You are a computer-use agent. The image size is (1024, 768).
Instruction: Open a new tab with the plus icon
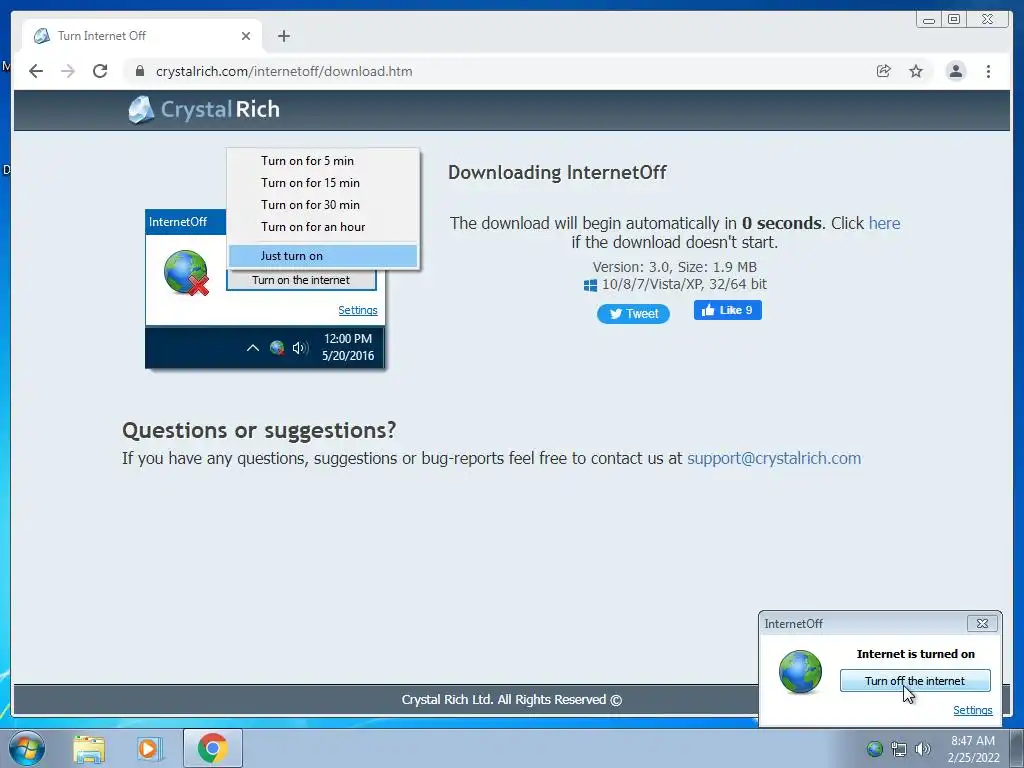(x=283, y=36)
